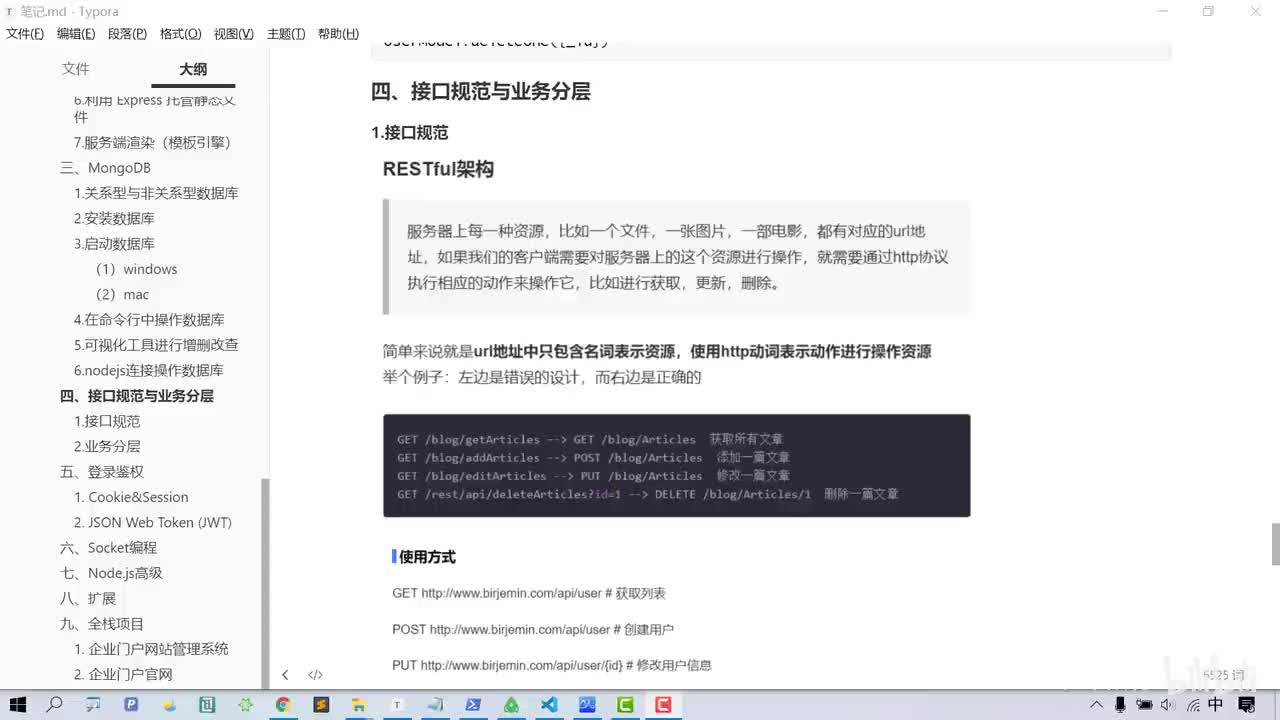Screen dimensions: 1280x720
Task: Click the document vertical scrollbar thumb
Action: [1275, 544]
